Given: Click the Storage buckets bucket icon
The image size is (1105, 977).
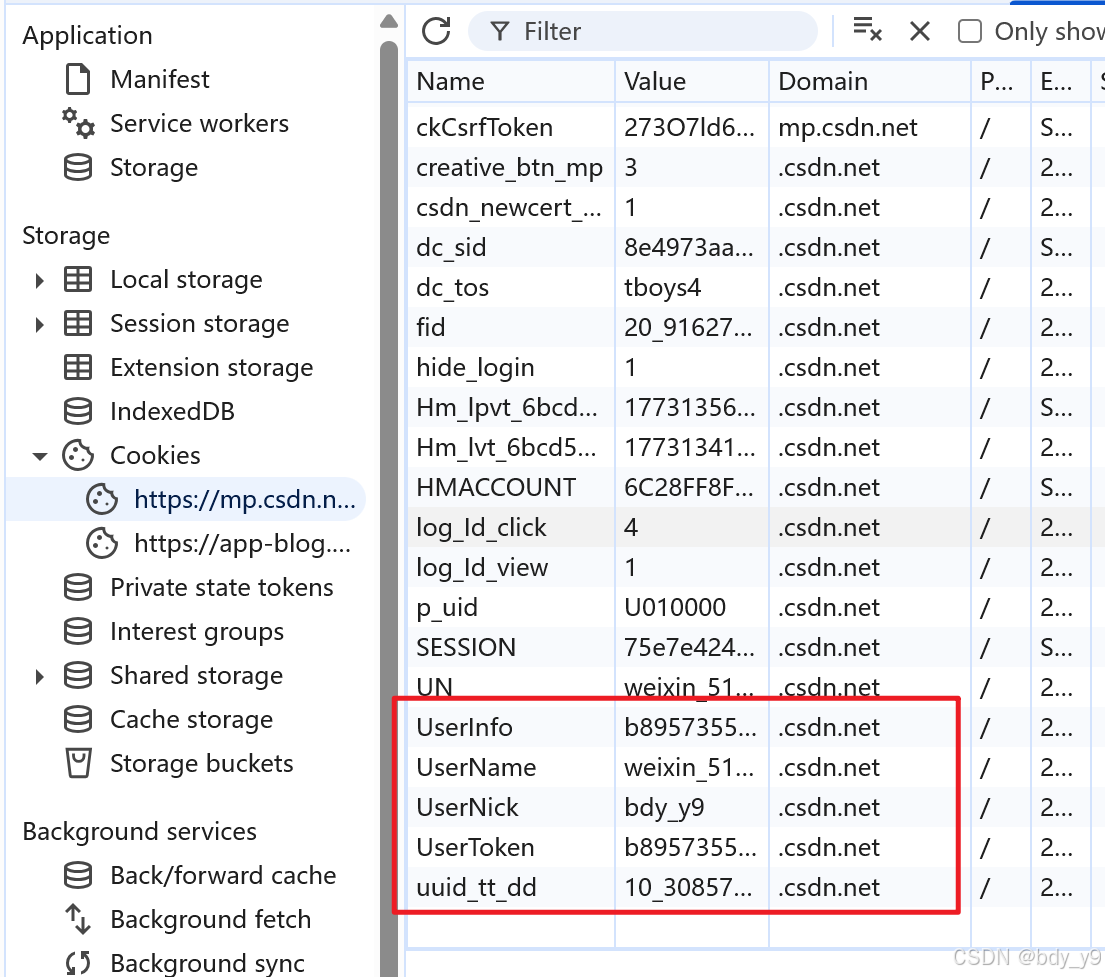Looking at the screenshot, I should point(78,763).
